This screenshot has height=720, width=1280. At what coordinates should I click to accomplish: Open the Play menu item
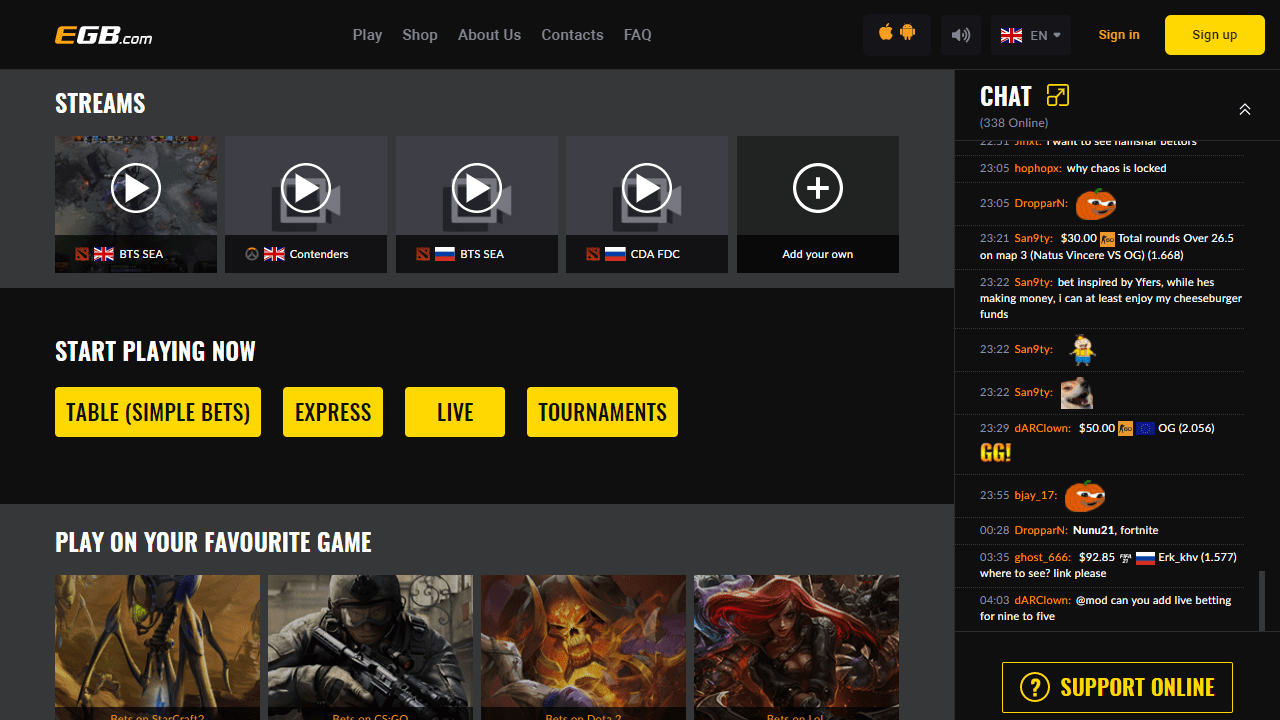367,35
